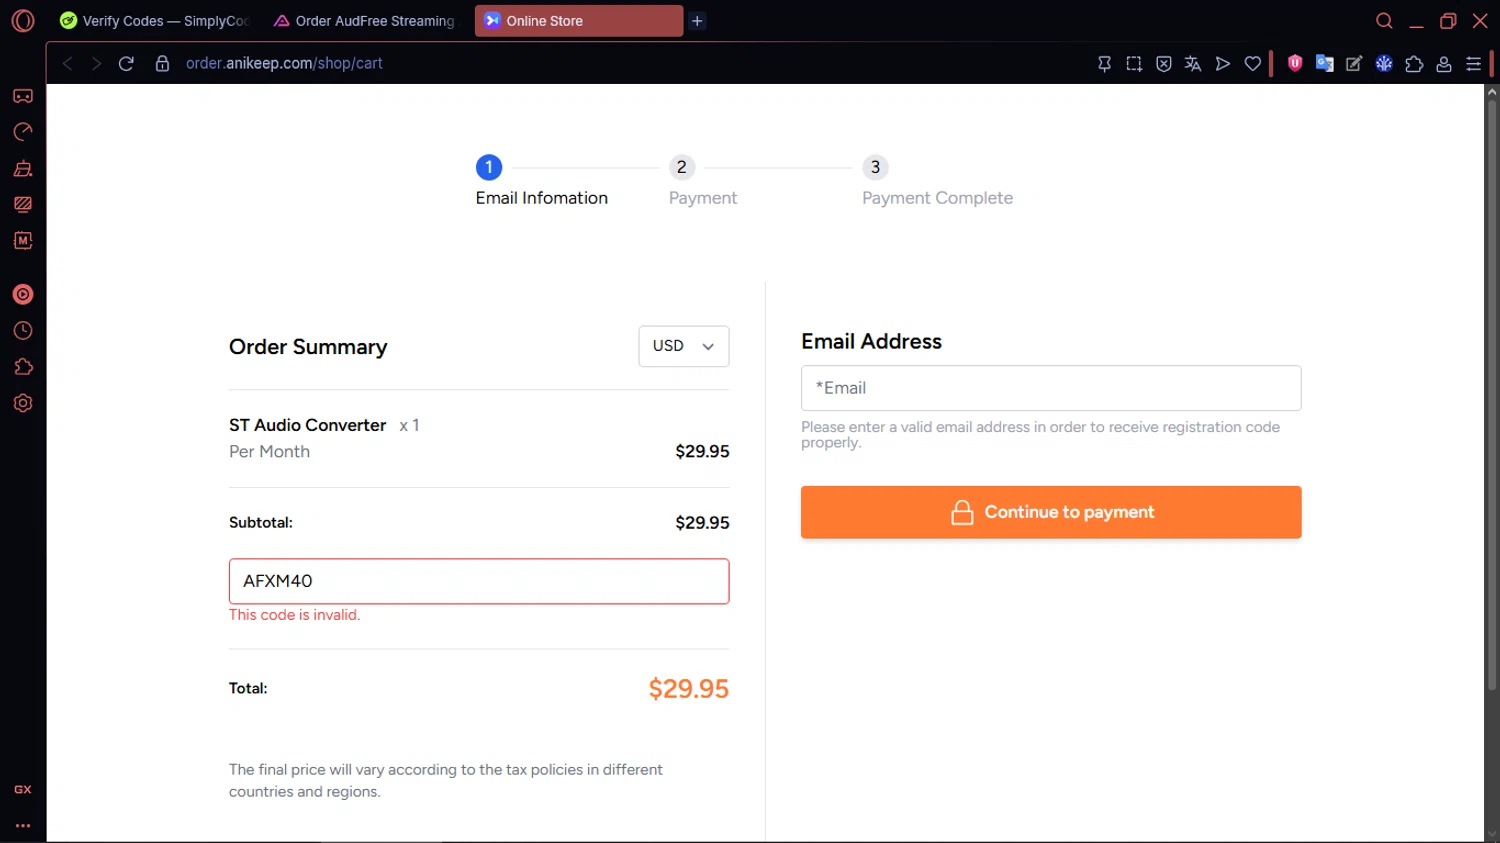Open sidebar three-dots more options
The width and height of the screenshot is (1500, 843).
[23, 826]
